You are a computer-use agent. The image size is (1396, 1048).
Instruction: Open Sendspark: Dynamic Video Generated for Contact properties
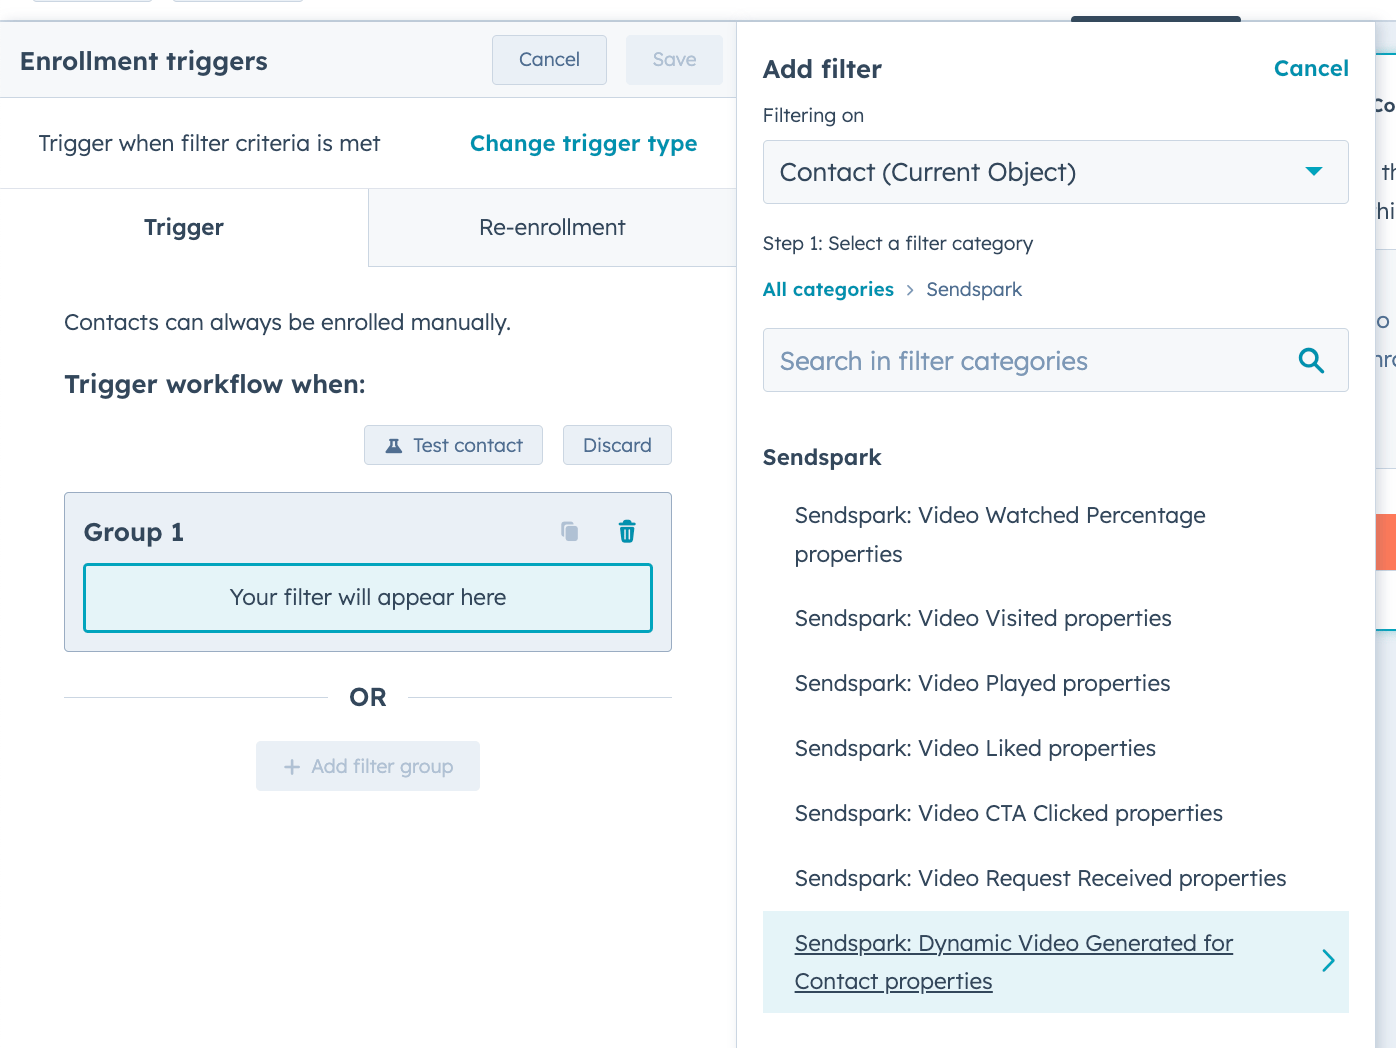point(1055,962)
